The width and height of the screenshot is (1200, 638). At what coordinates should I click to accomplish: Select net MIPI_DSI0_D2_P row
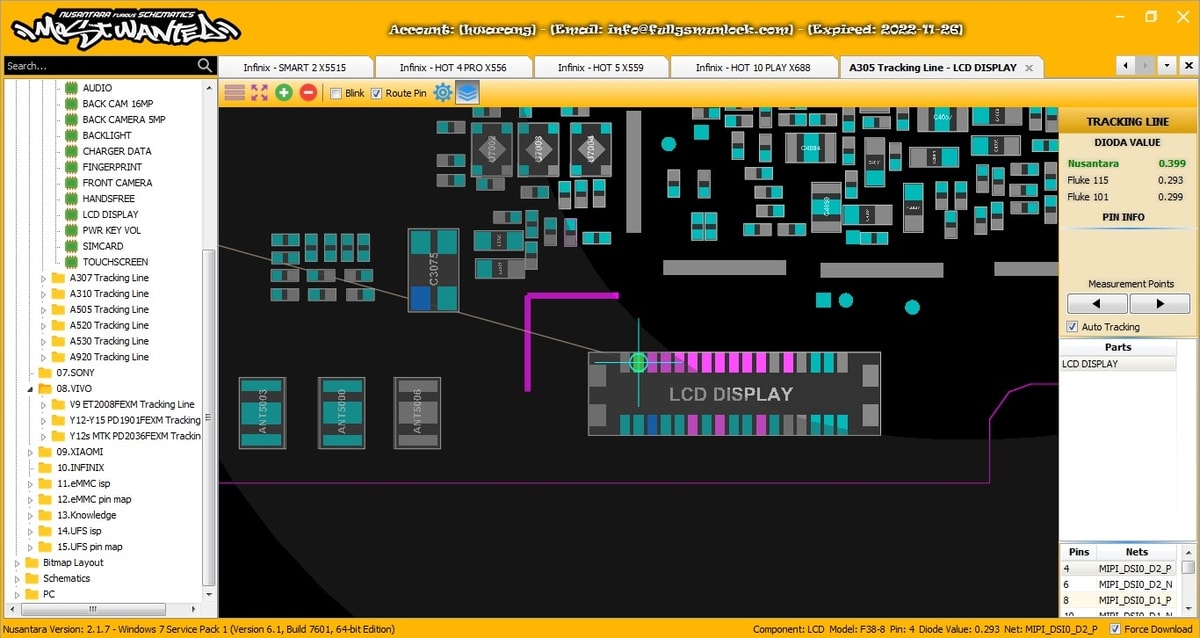tap(1120, 568)
